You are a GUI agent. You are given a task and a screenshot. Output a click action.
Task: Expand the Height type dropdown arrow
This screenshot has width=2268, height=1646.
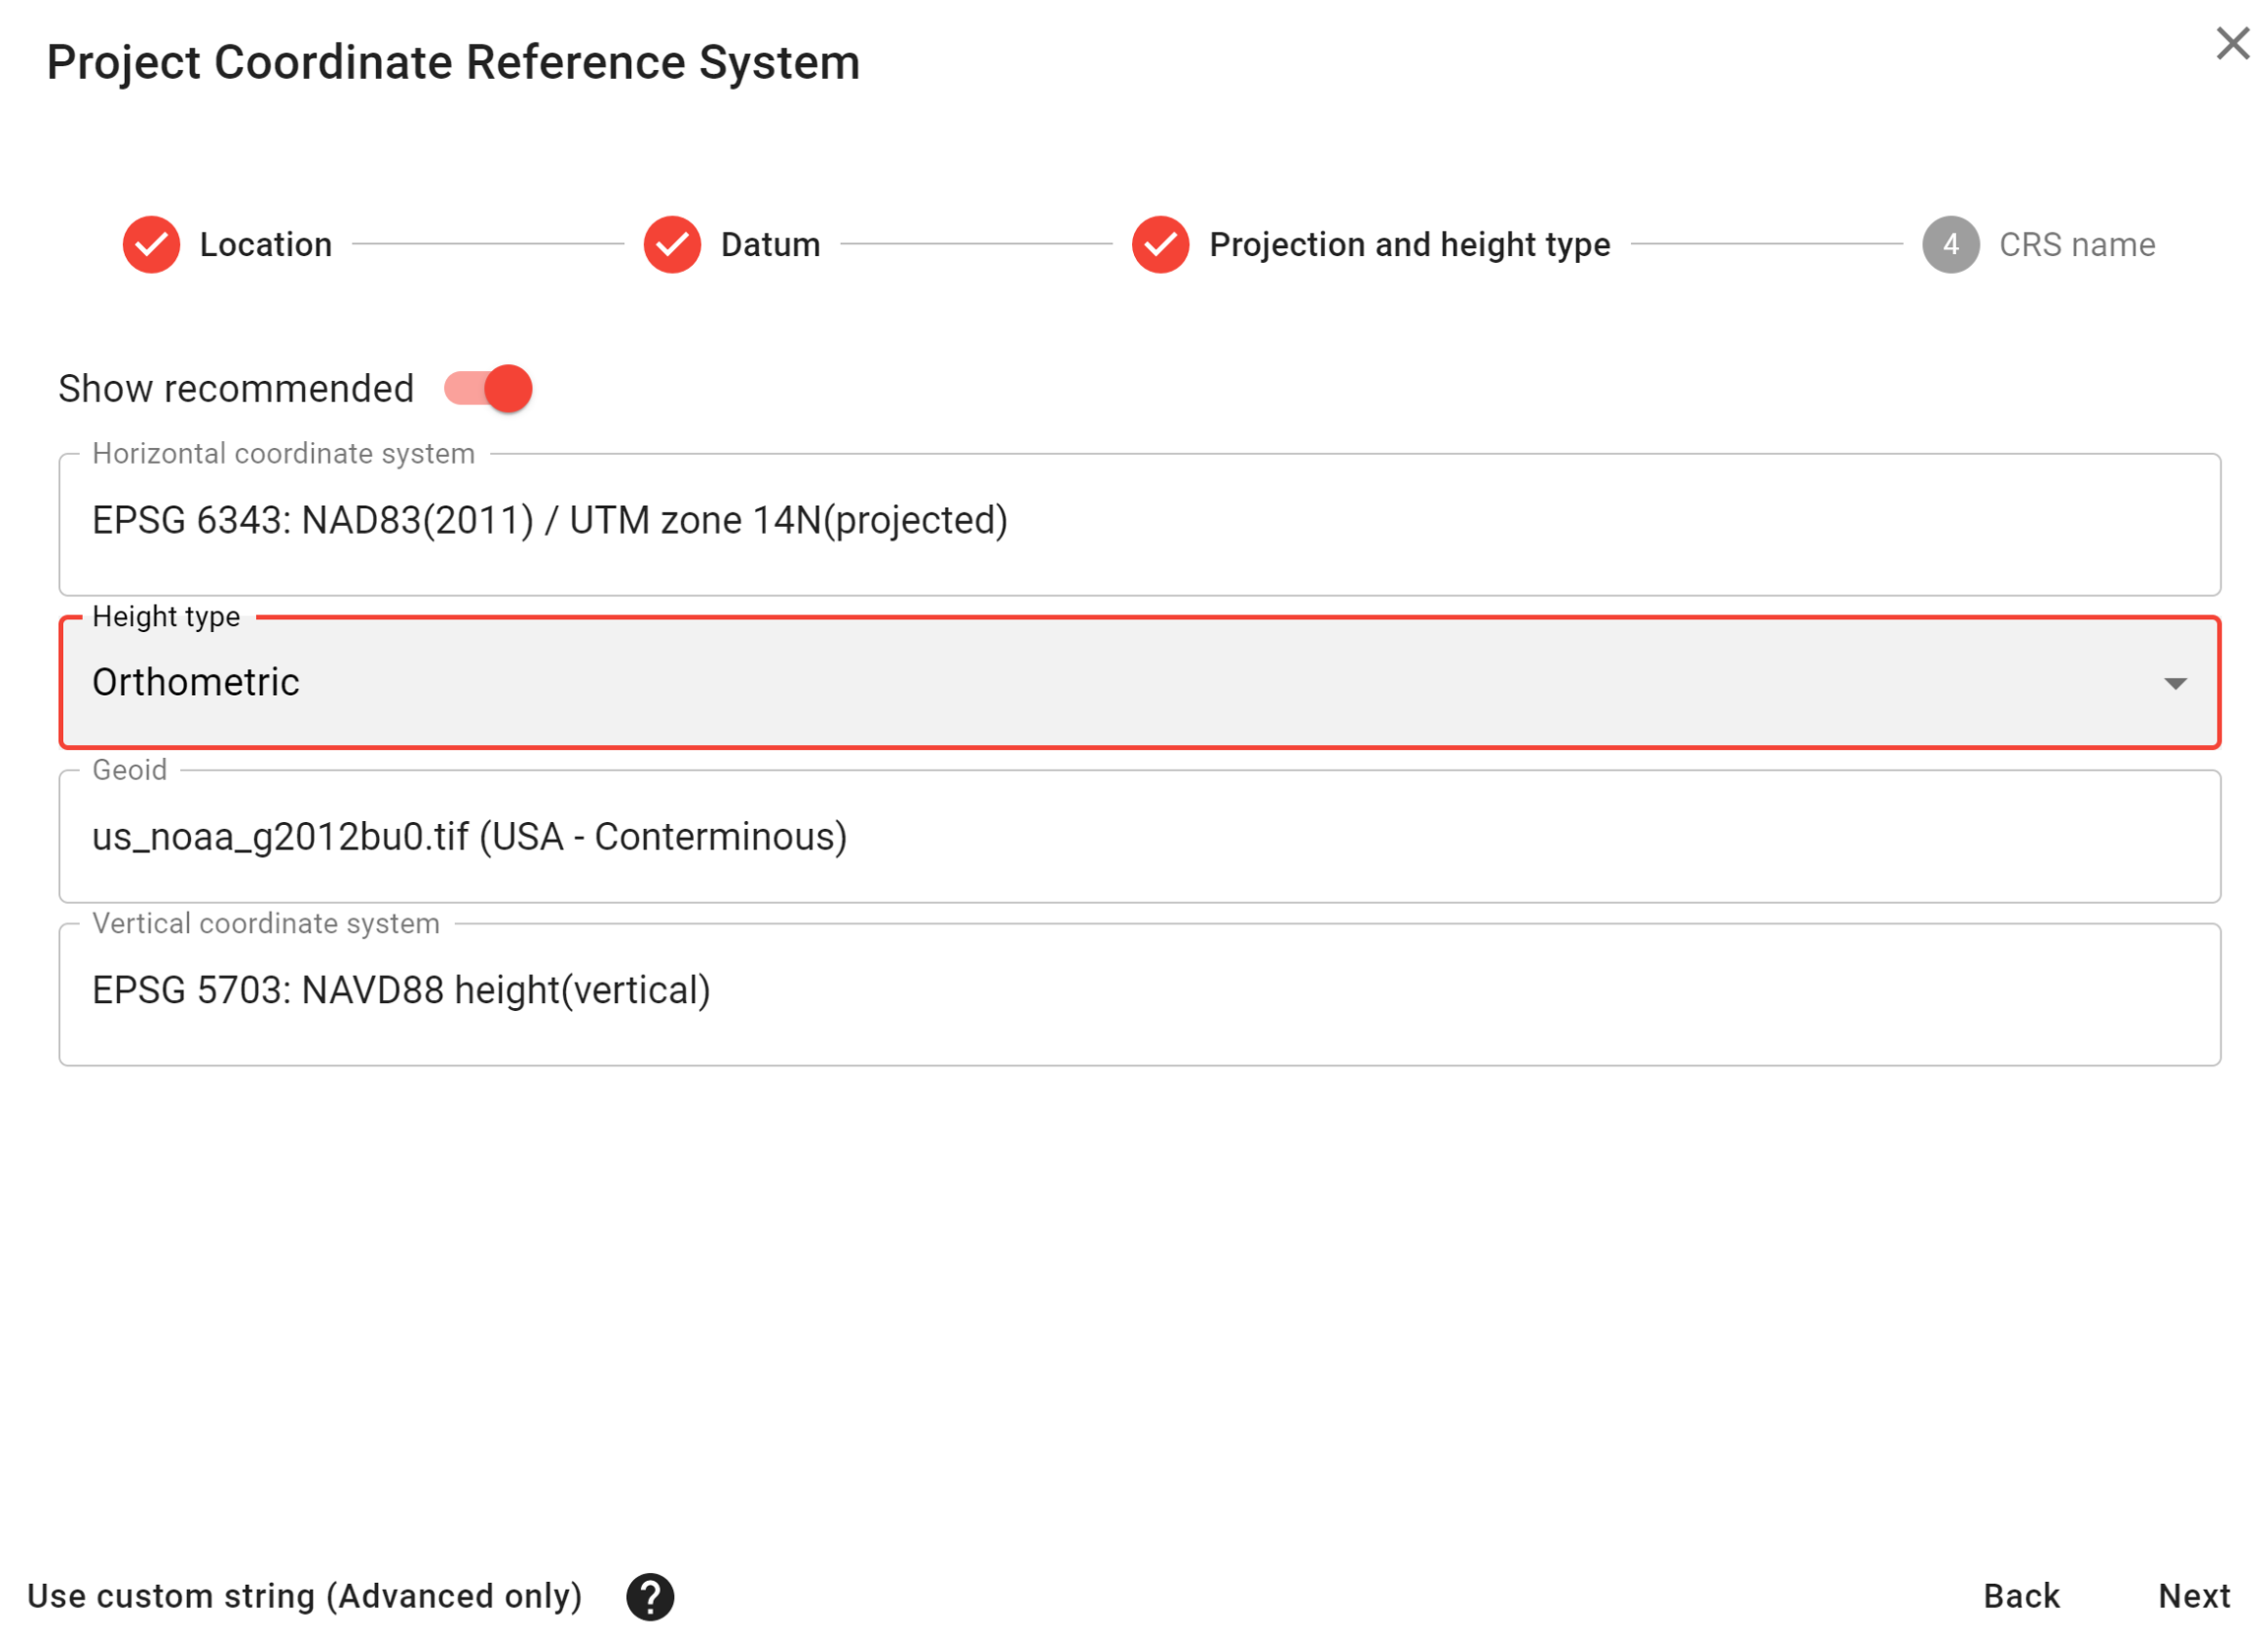(2175, 683)
